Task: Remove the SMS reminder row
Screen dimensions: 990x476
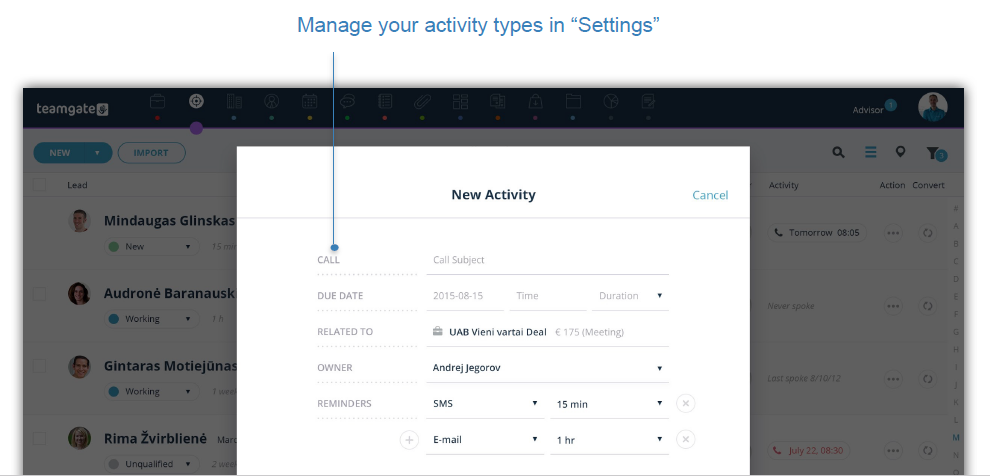Action: pyautogui.click(x=686, y=403)
